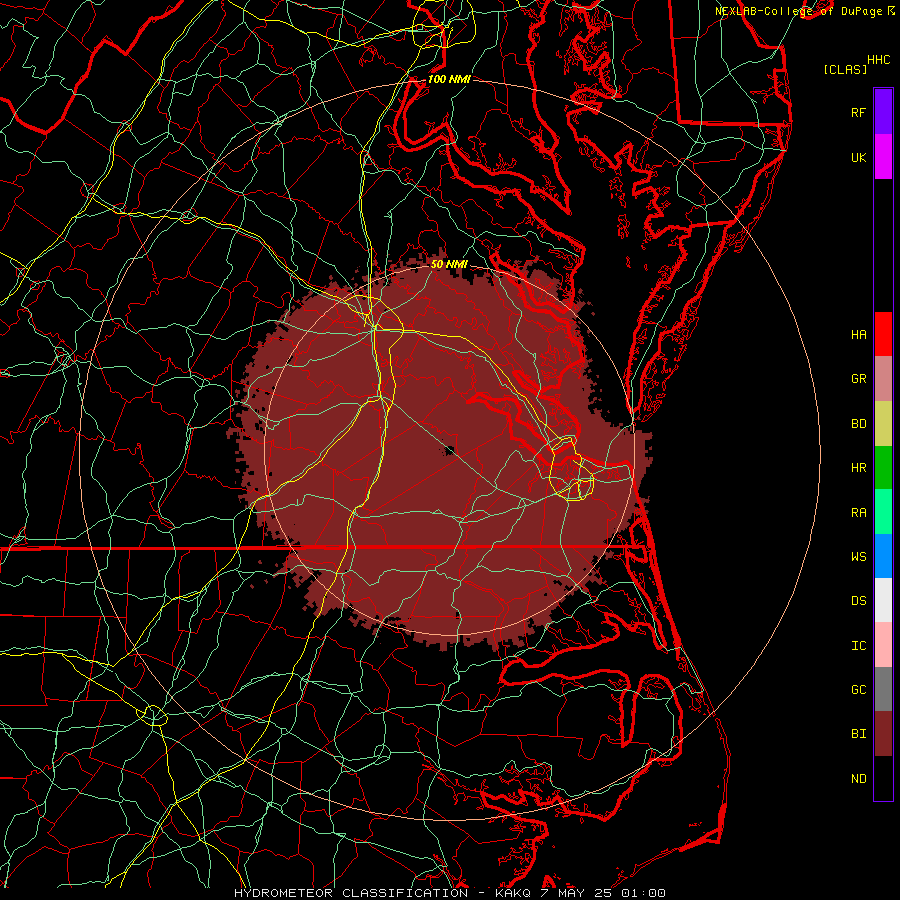This screenshot has width=900, height=900.
Task: Click the 'BI' legend label
Action: click(x=858, y=734)
